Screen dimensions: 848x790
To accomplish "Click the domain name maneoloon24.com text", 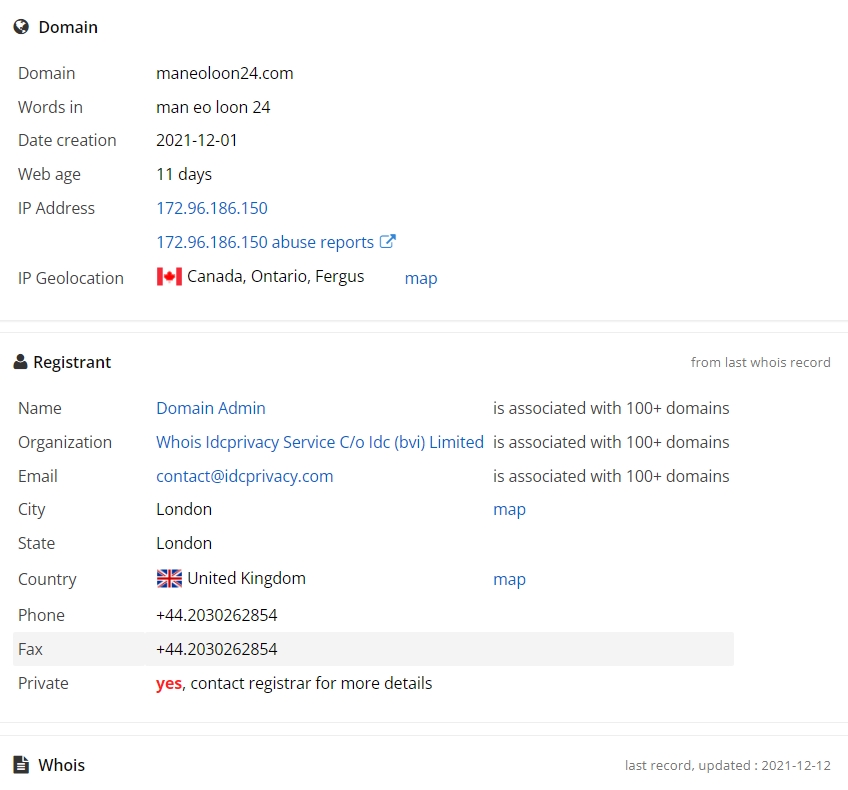I will [x=225, y=74].
